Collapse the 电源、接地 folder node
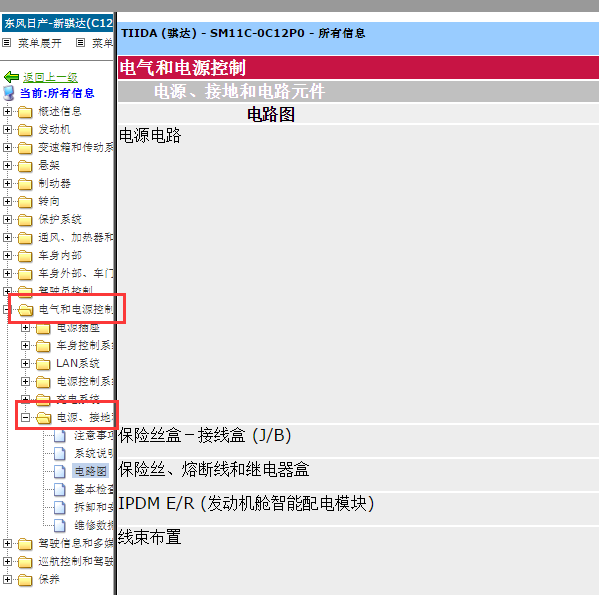This screenshot has height=595, width=599. point(25,417)
